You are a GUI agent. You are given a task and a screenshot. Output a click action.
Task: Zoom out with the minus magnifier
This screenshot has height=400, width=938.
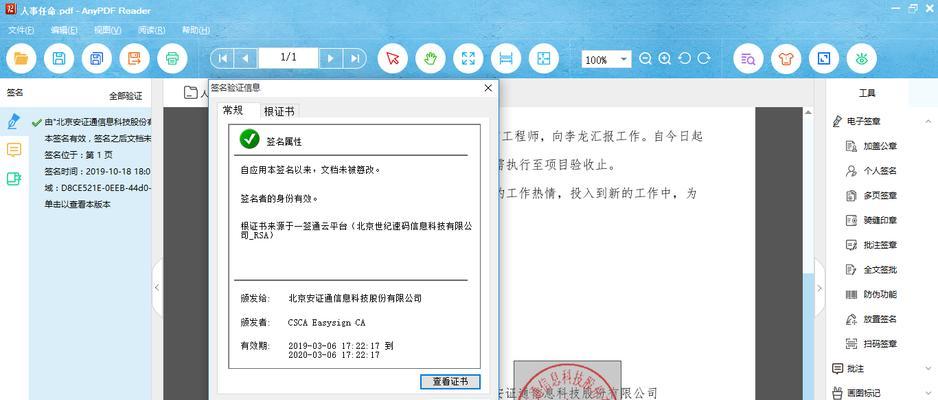tap(645, 59)
